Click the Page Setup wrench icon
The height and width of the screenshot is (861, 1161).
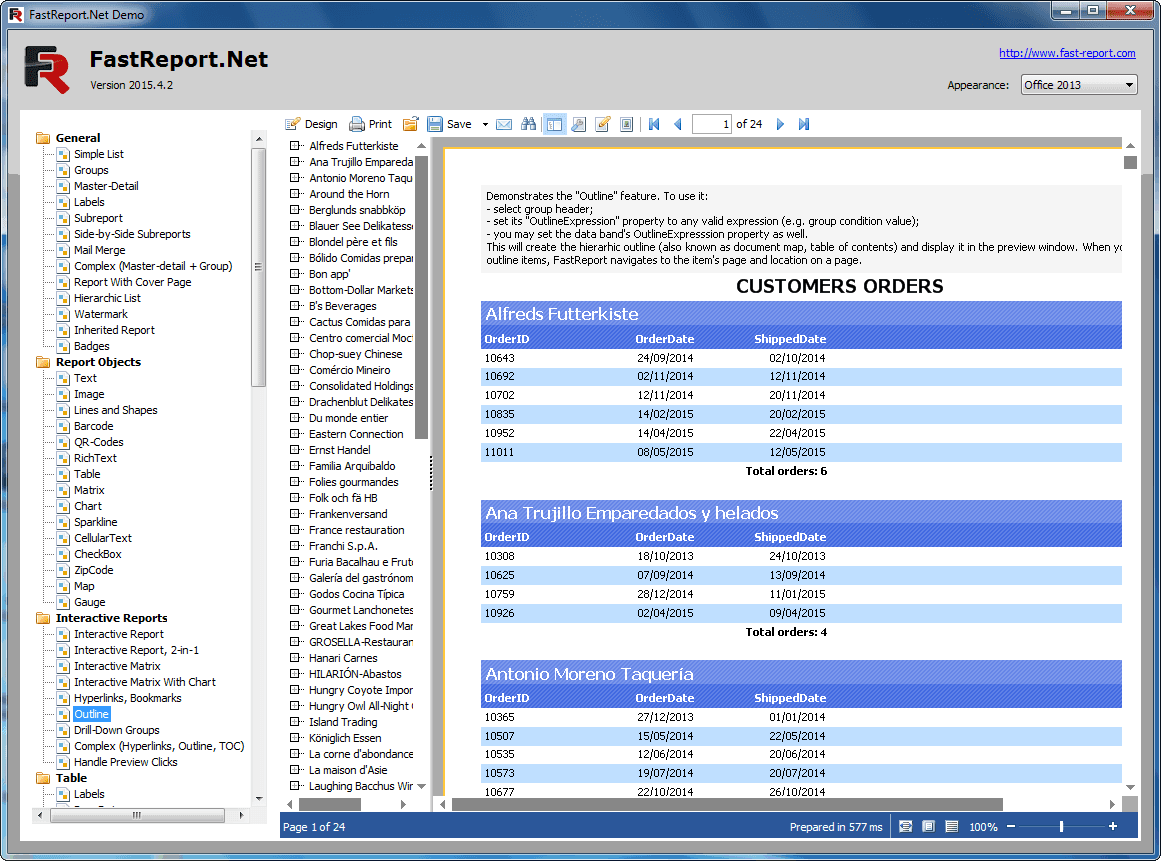[x=578, y=124]
